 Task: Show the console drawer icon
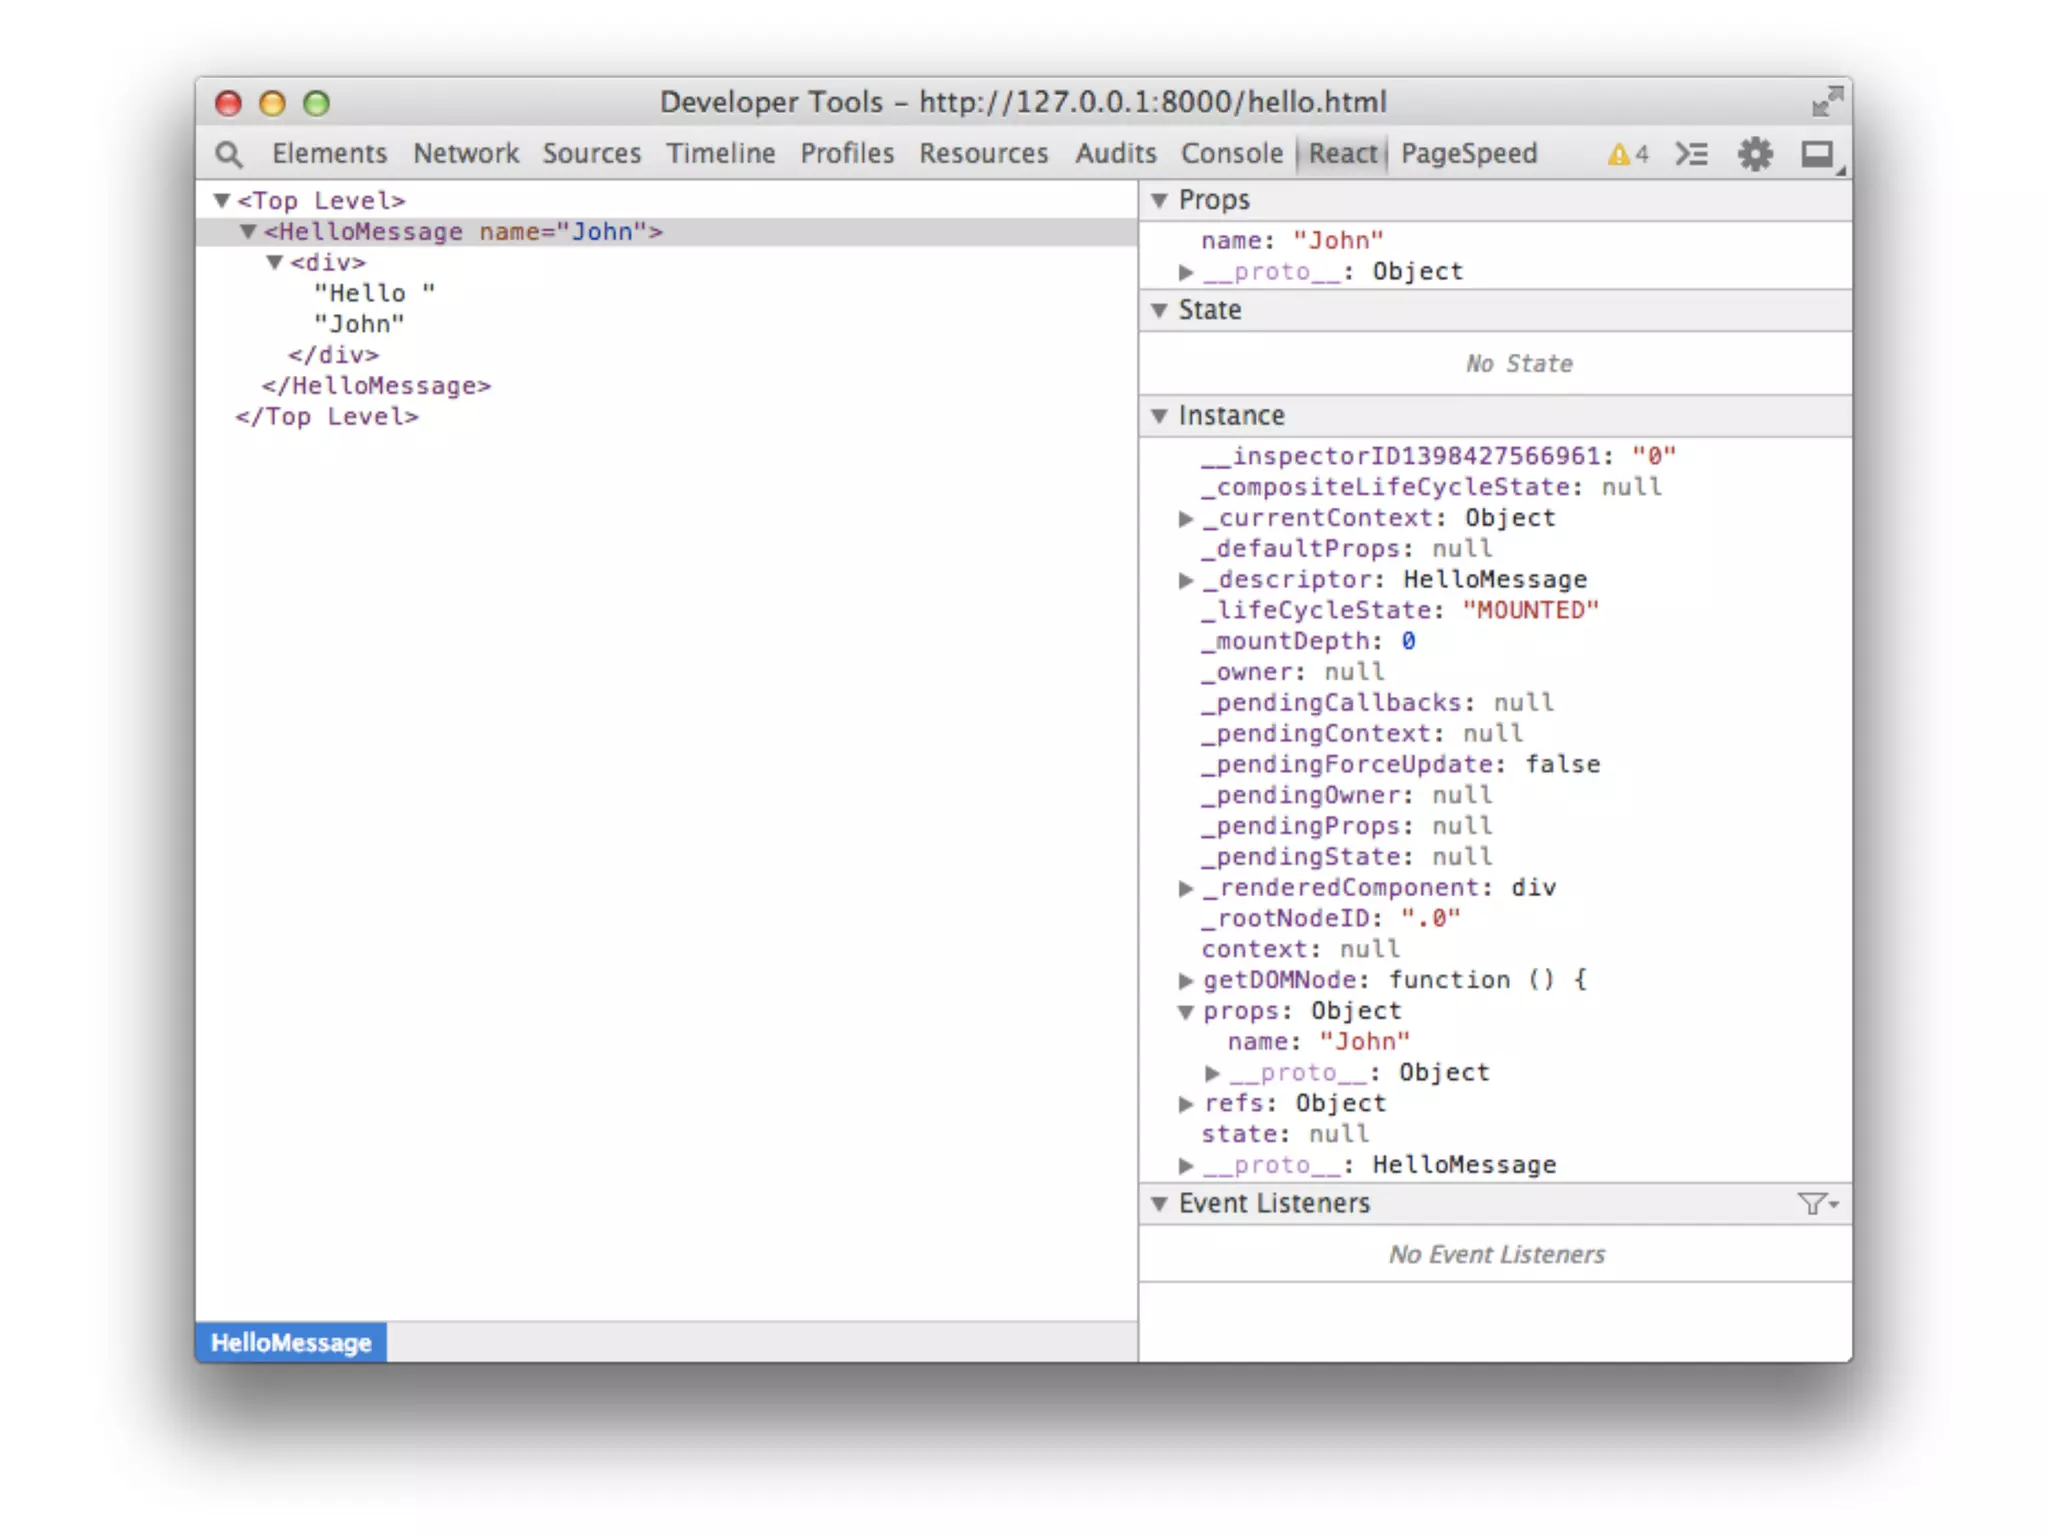[1691, 154]
